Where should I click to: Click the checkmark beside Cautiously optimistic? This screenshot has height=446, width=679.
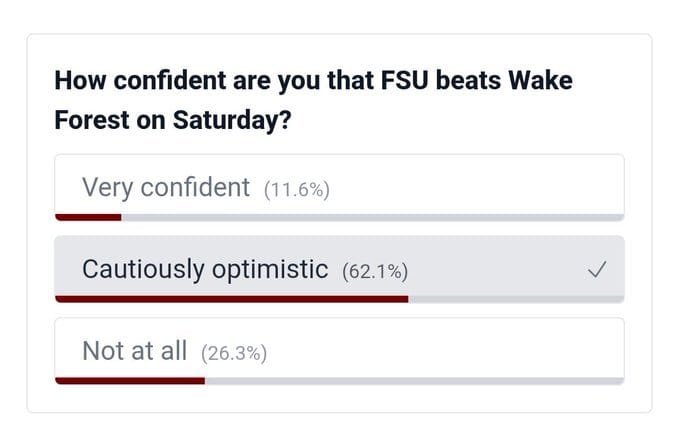pyautogui.click(x=597, y=269)
